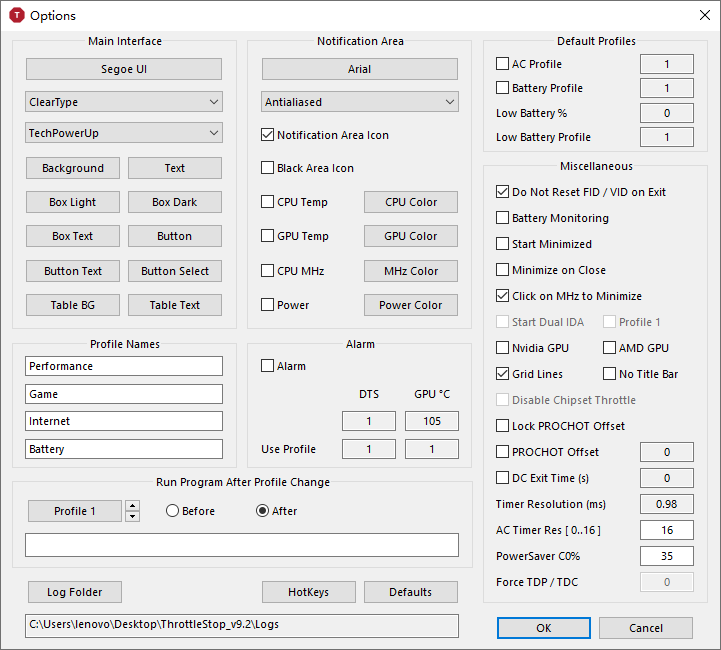
Task: Click the PowerSaver C0% value field
Action: (667, 556)
